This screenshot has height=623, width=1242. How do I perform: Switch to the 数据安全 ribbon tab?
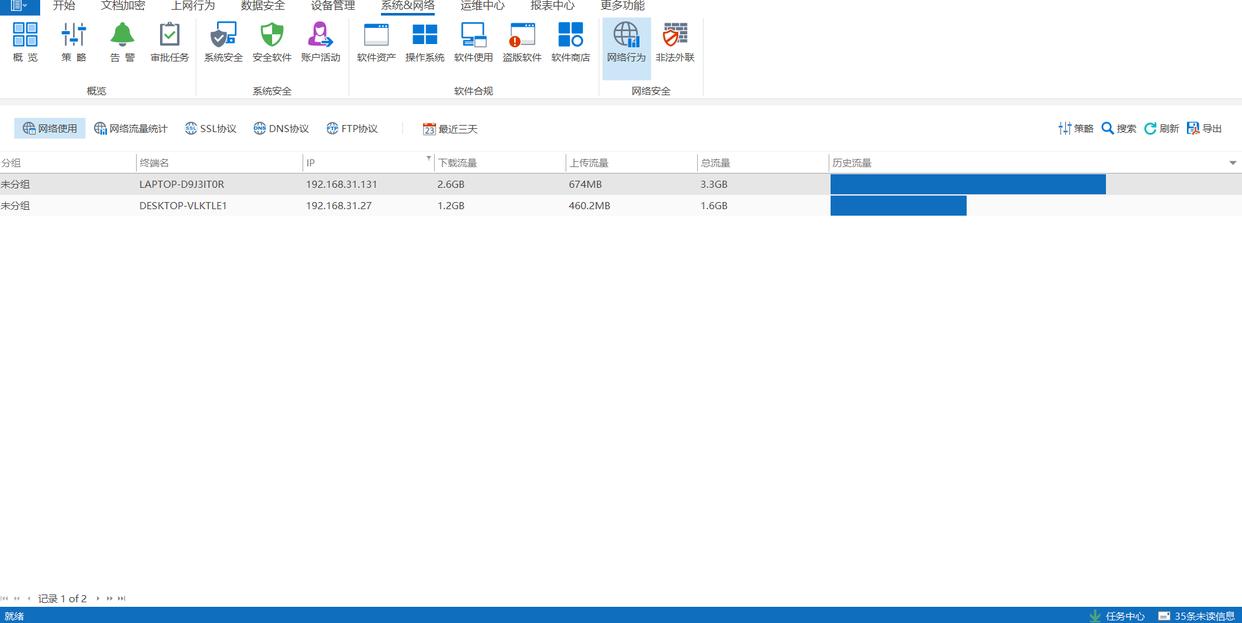pos(263,6)
